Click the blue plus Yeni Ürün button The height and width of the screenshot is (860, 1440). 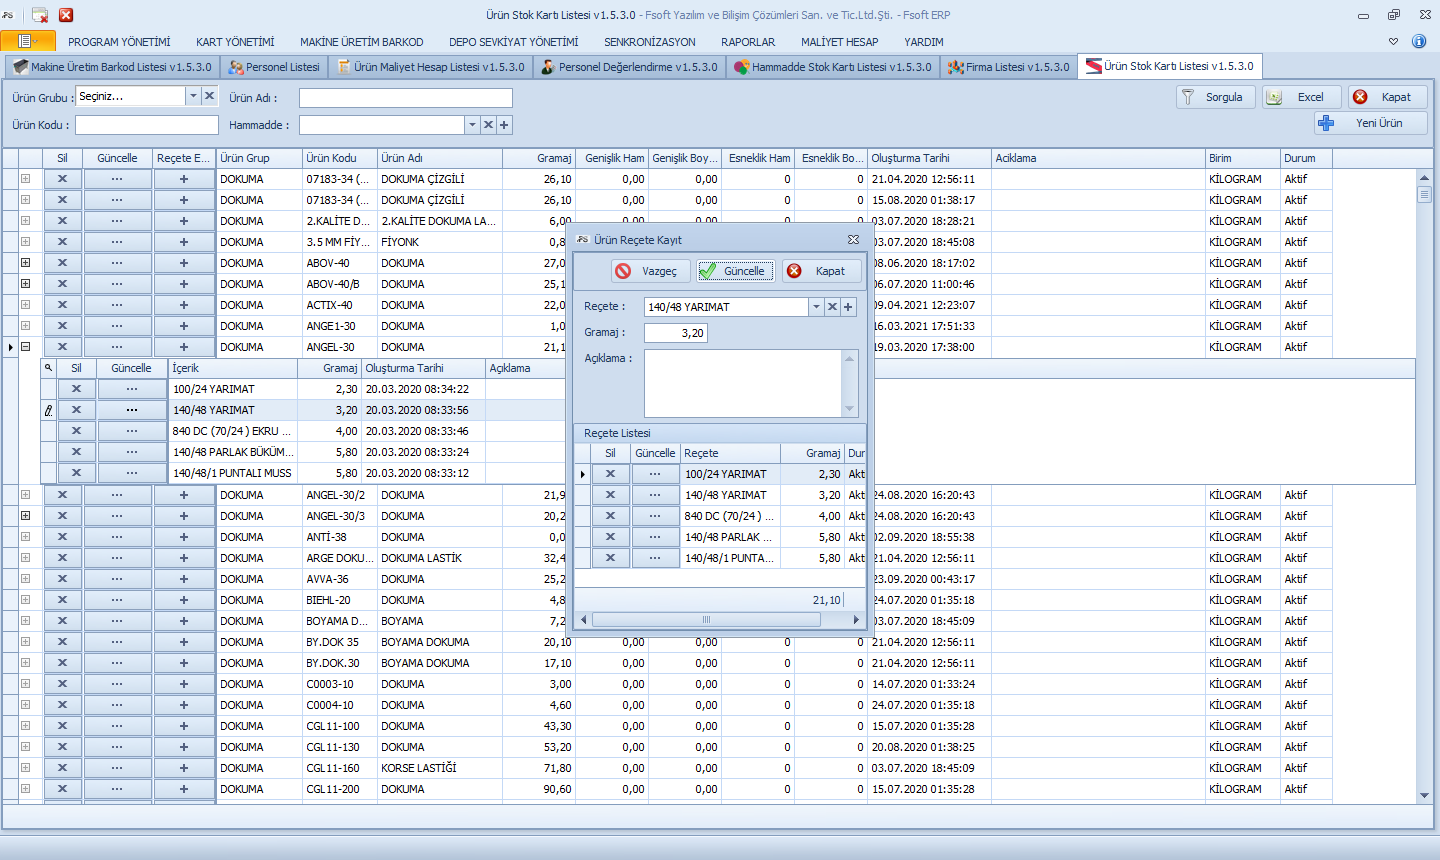click(x=1370, y=123)
